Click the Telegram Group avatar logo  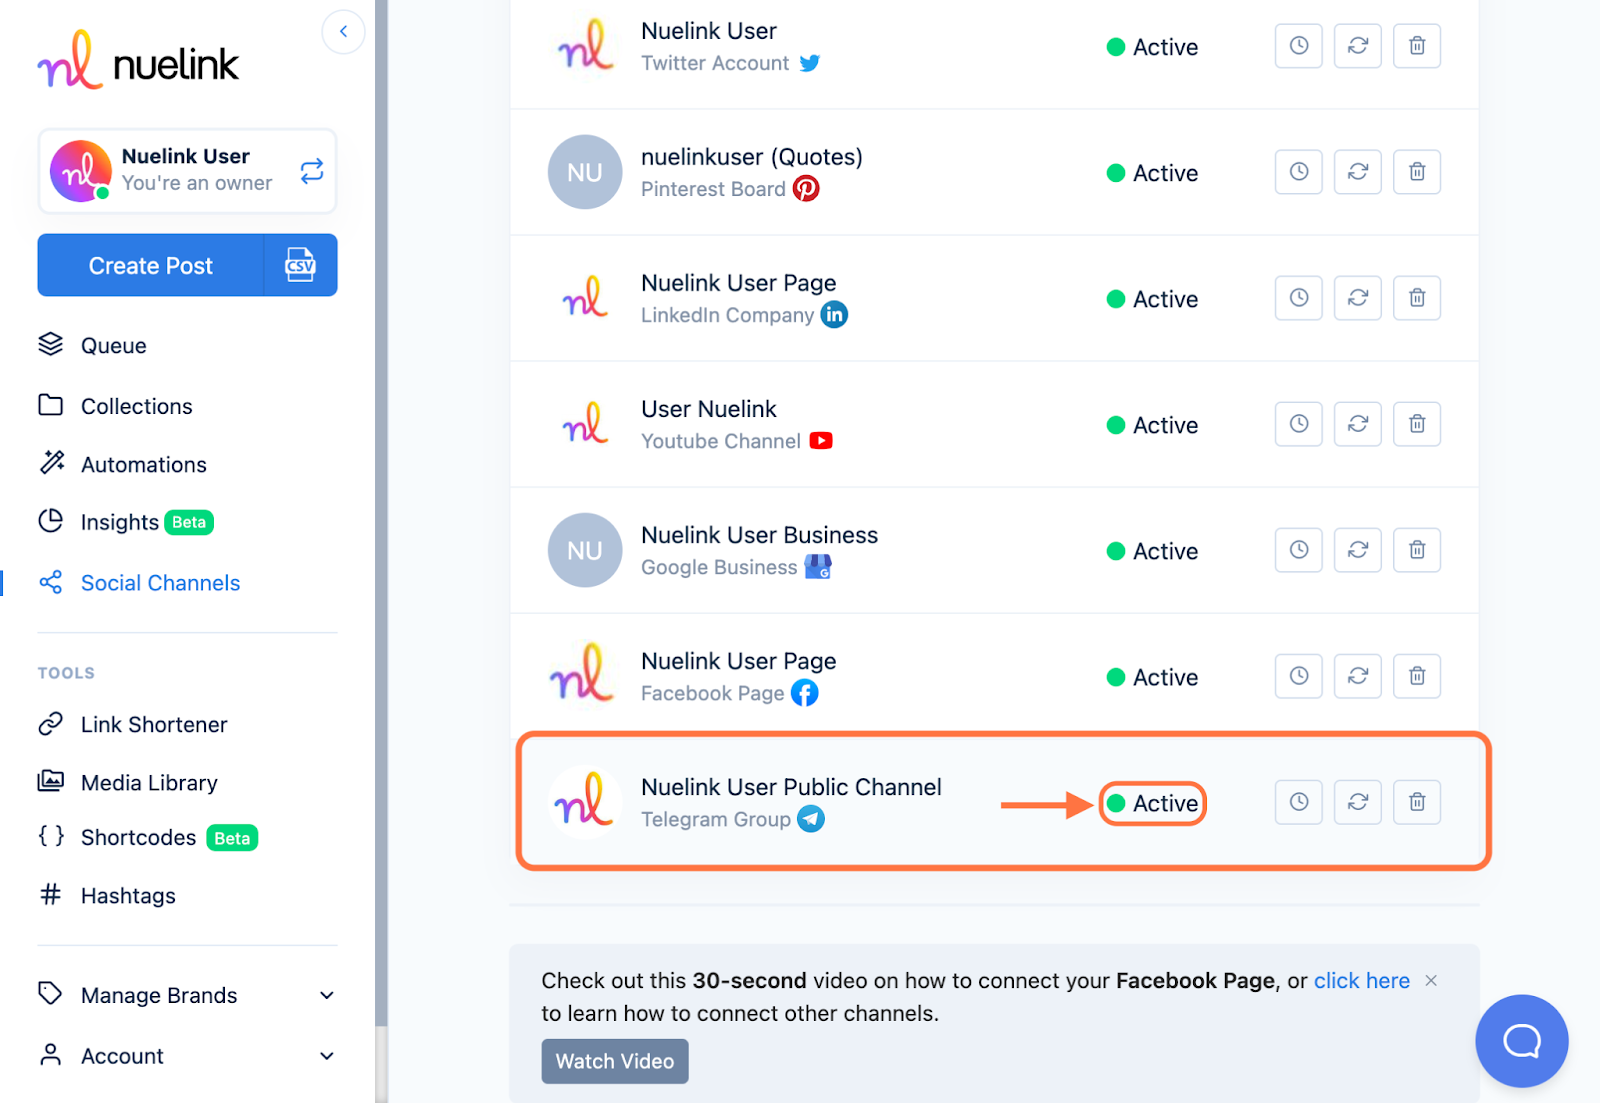point(585,801)
